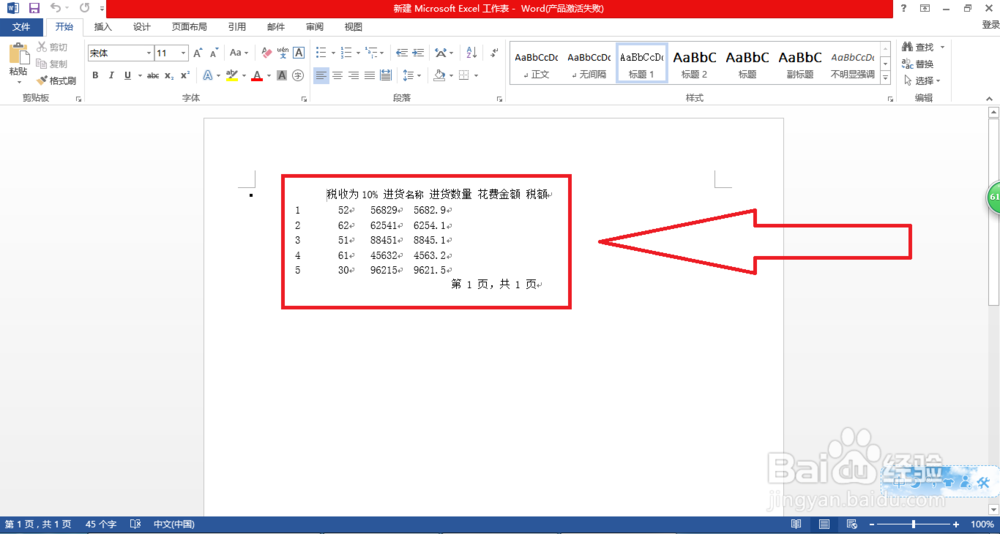
Task: Click the phonetic guide (wén) icon
Action: coord(283,53)
